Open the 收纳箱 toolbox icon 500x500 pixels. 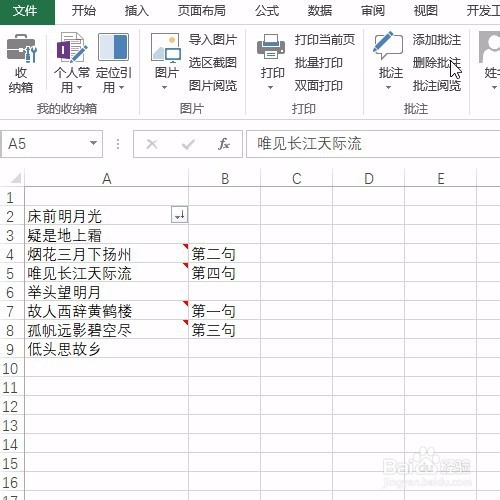click(x=21, y=48)
